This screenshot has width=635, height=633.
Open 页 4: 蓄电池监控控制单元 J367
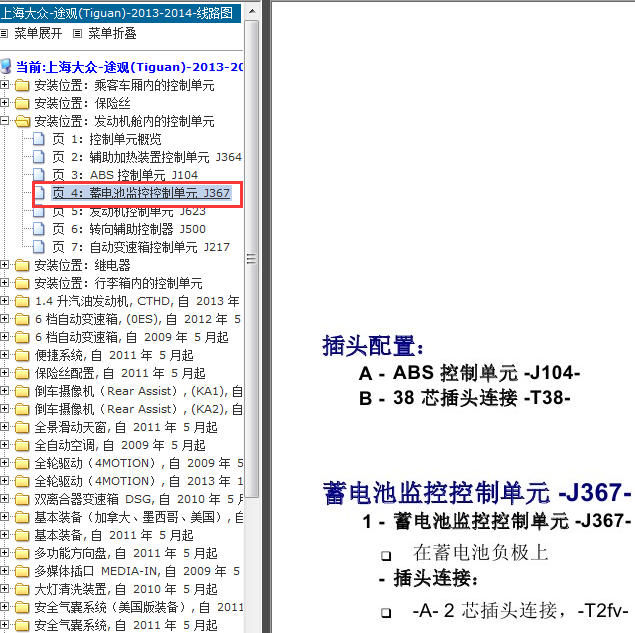(141, 193)
